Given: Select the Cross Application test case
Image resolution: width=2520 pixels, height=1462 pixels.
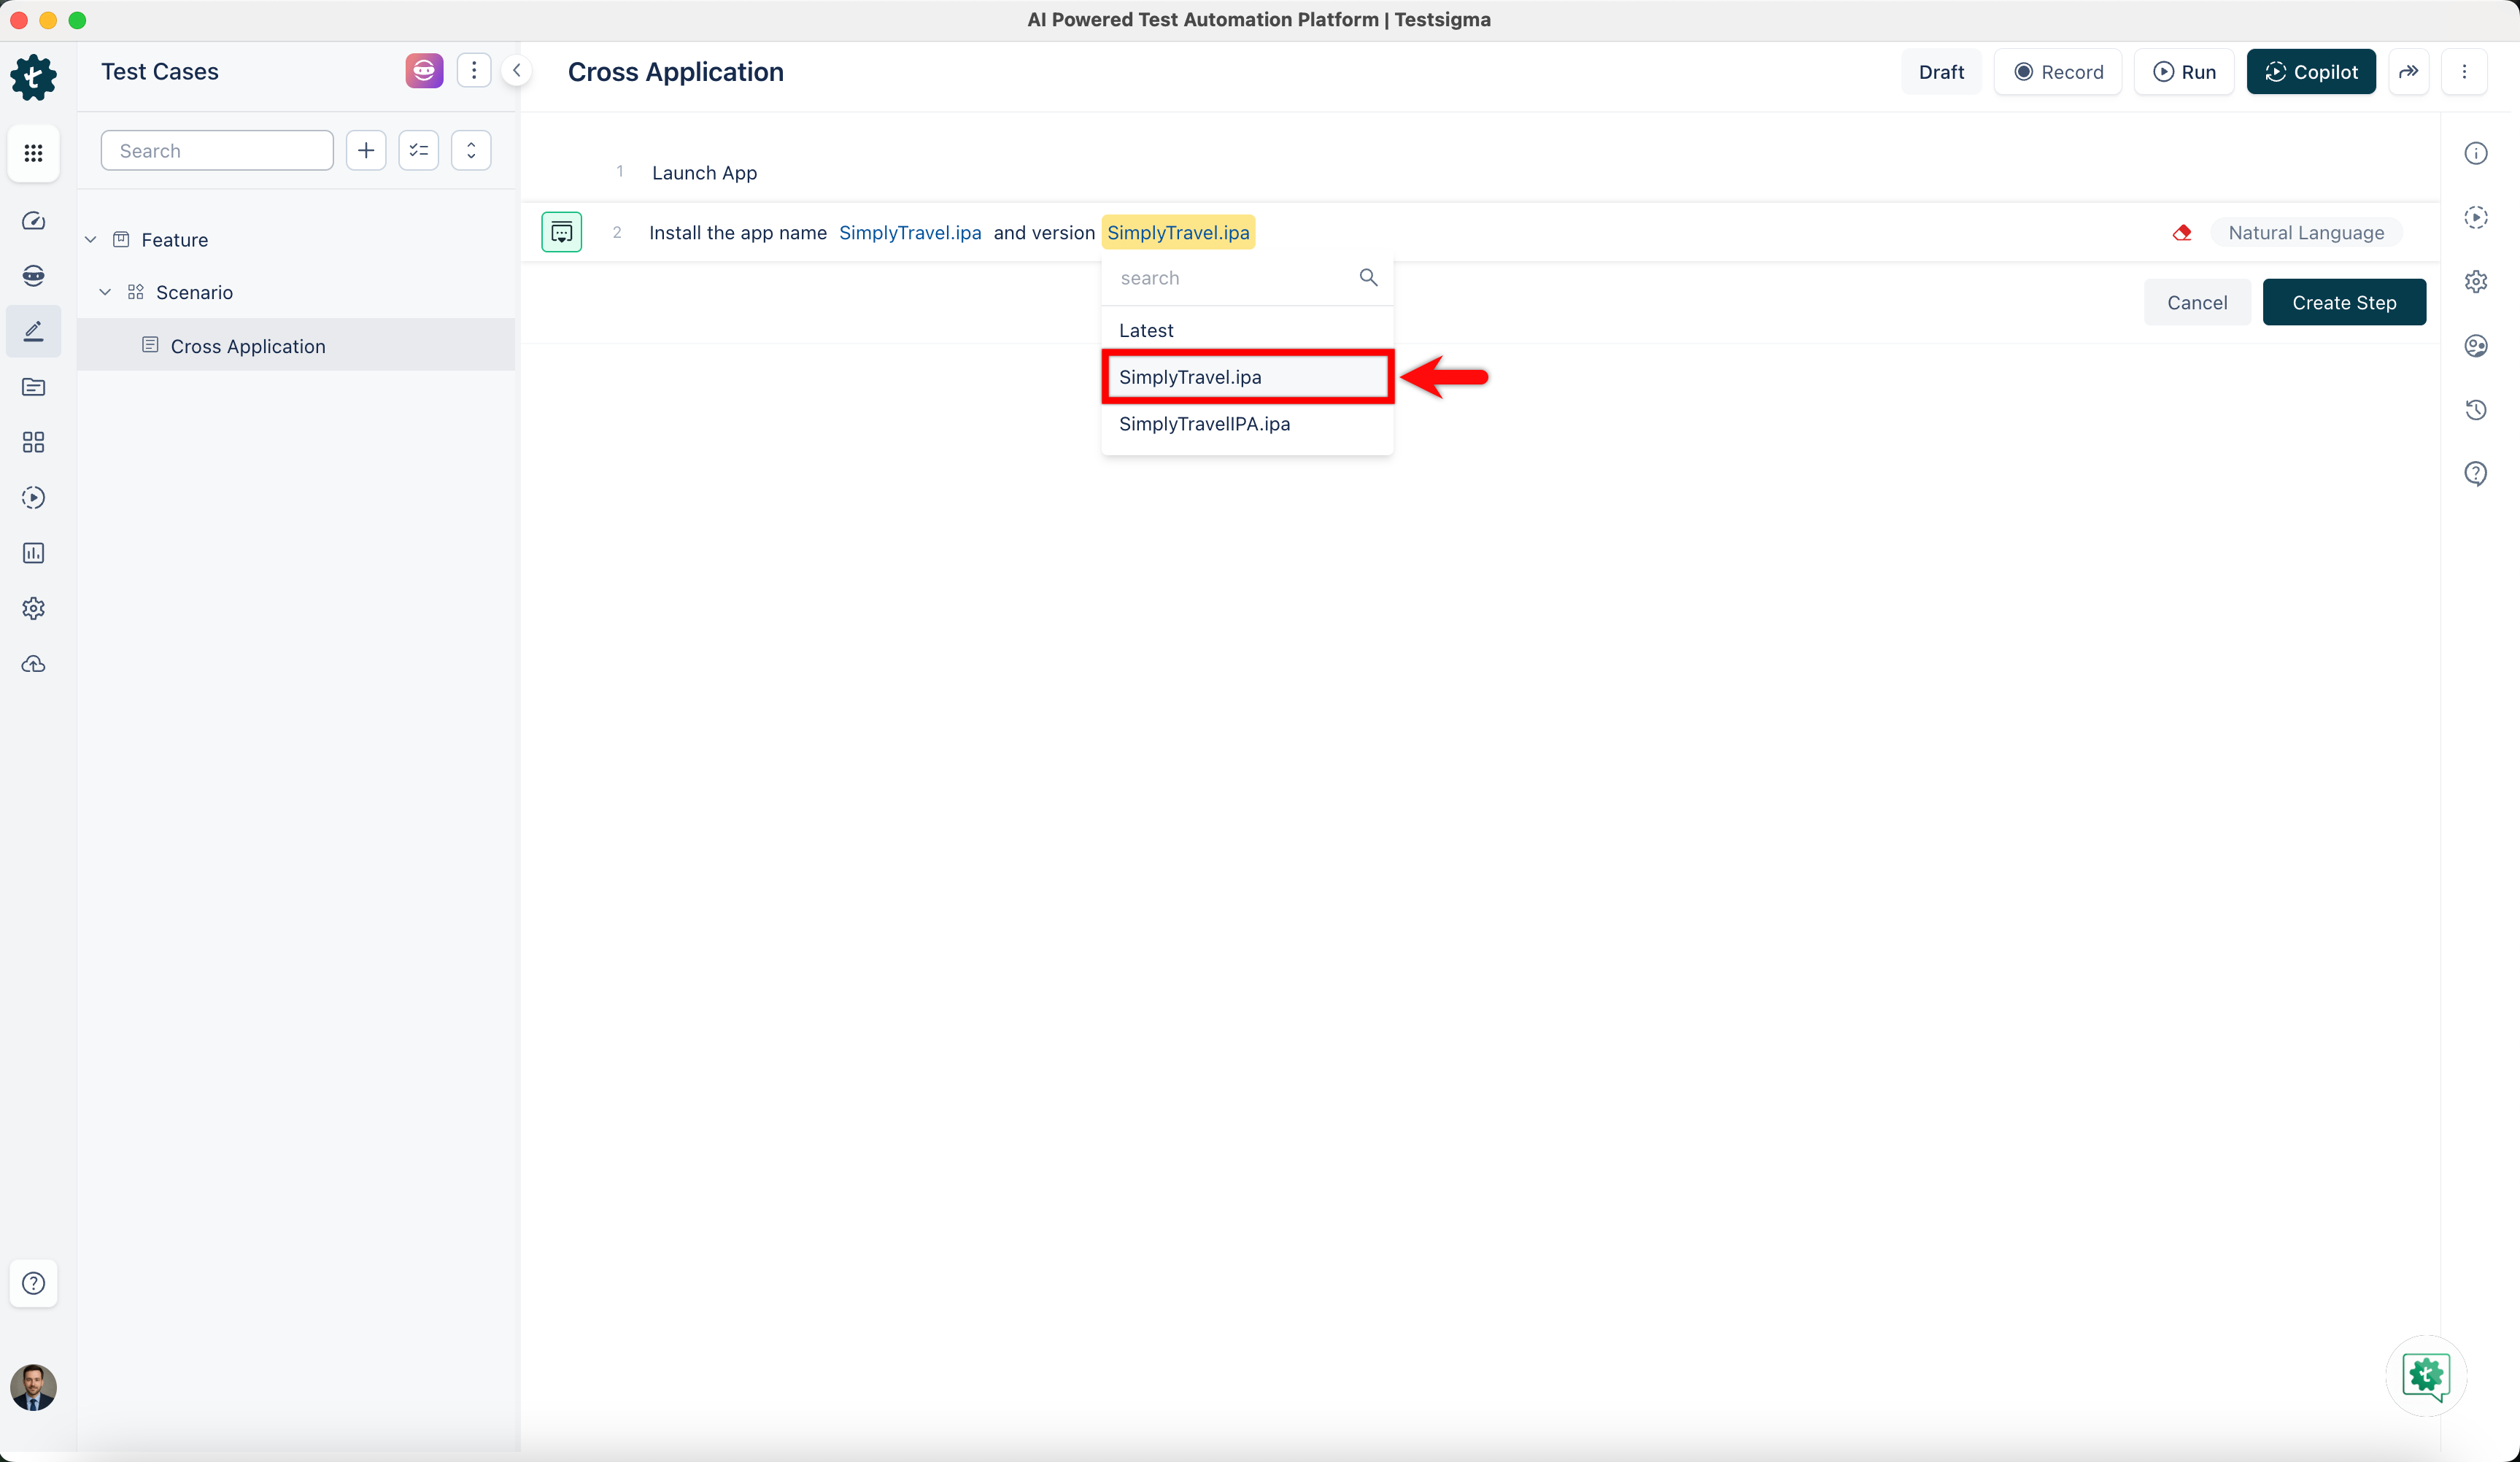Looking at the screenshot, I should click(x=296, y=346).
